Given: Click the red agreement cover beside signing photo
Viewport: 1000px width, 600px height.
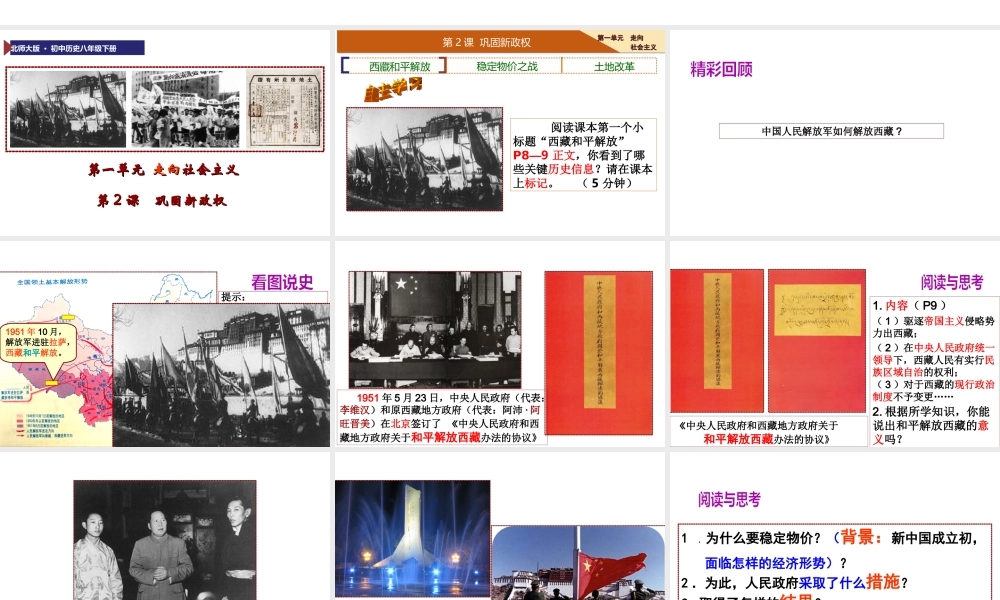Looking at the screenshot, I should point(599,353).
